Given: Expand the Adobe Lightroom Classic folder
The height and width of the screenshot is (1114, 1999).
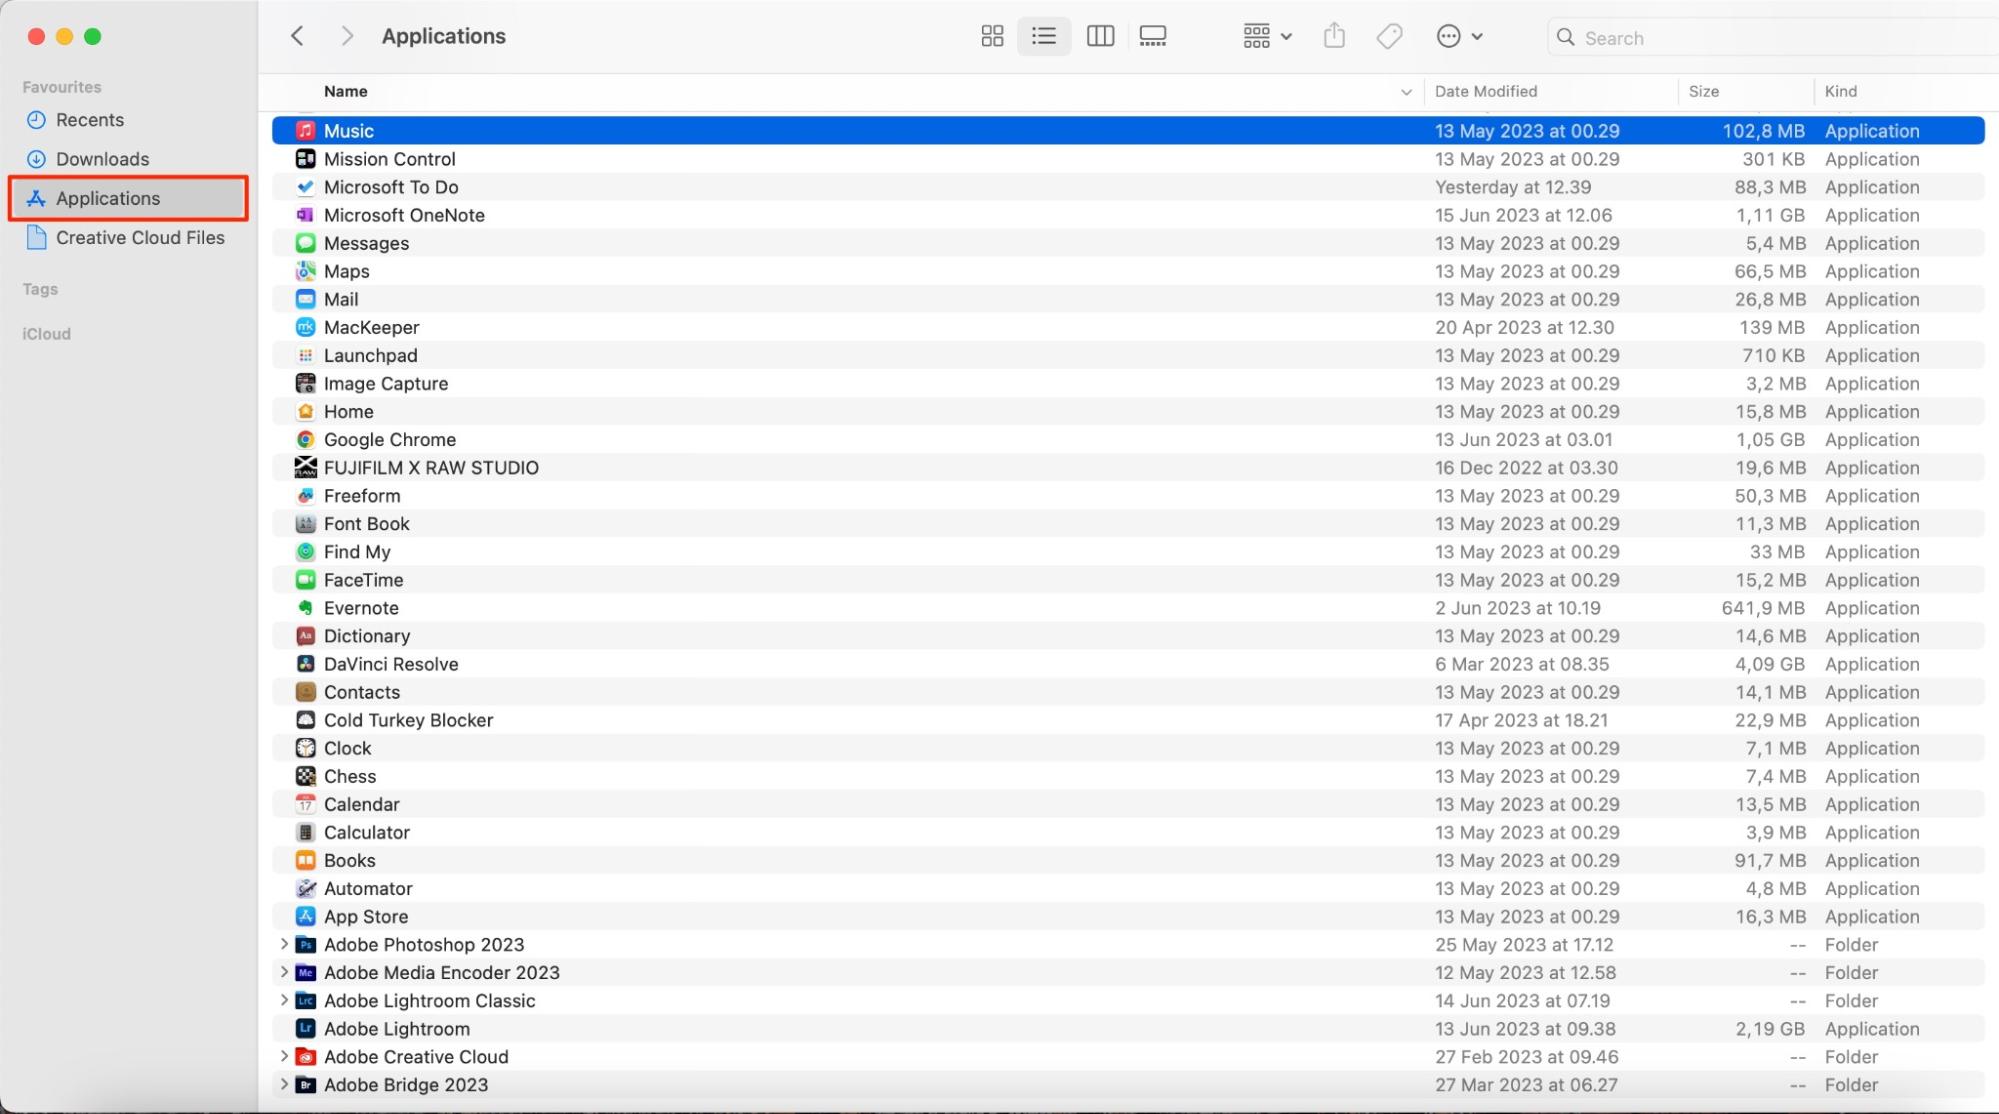Looking at the screenshot, I should click(x=283, y=1000).
